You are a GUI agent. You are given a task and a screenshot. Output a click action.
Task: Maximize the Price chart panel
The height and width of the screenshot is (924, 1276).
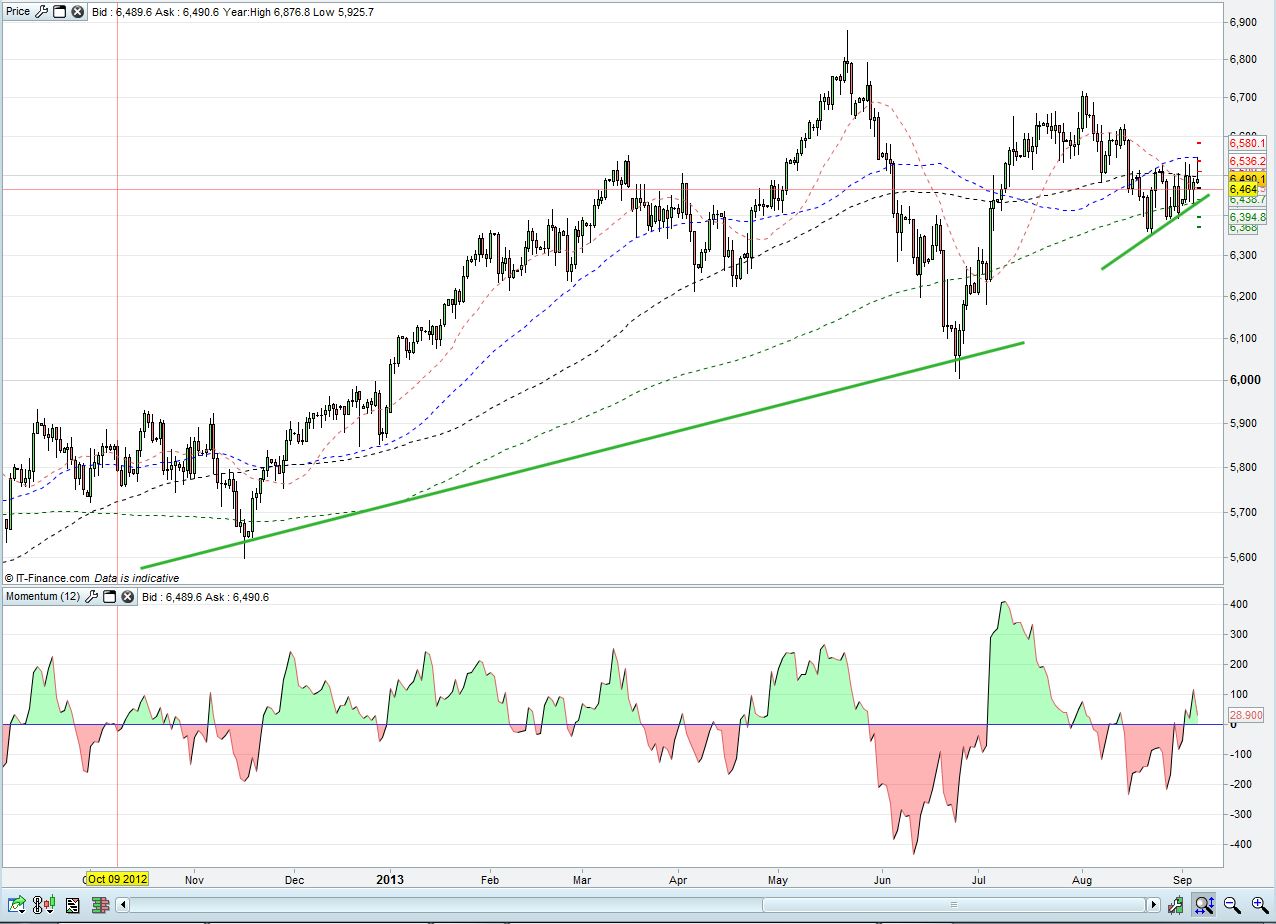60,12
